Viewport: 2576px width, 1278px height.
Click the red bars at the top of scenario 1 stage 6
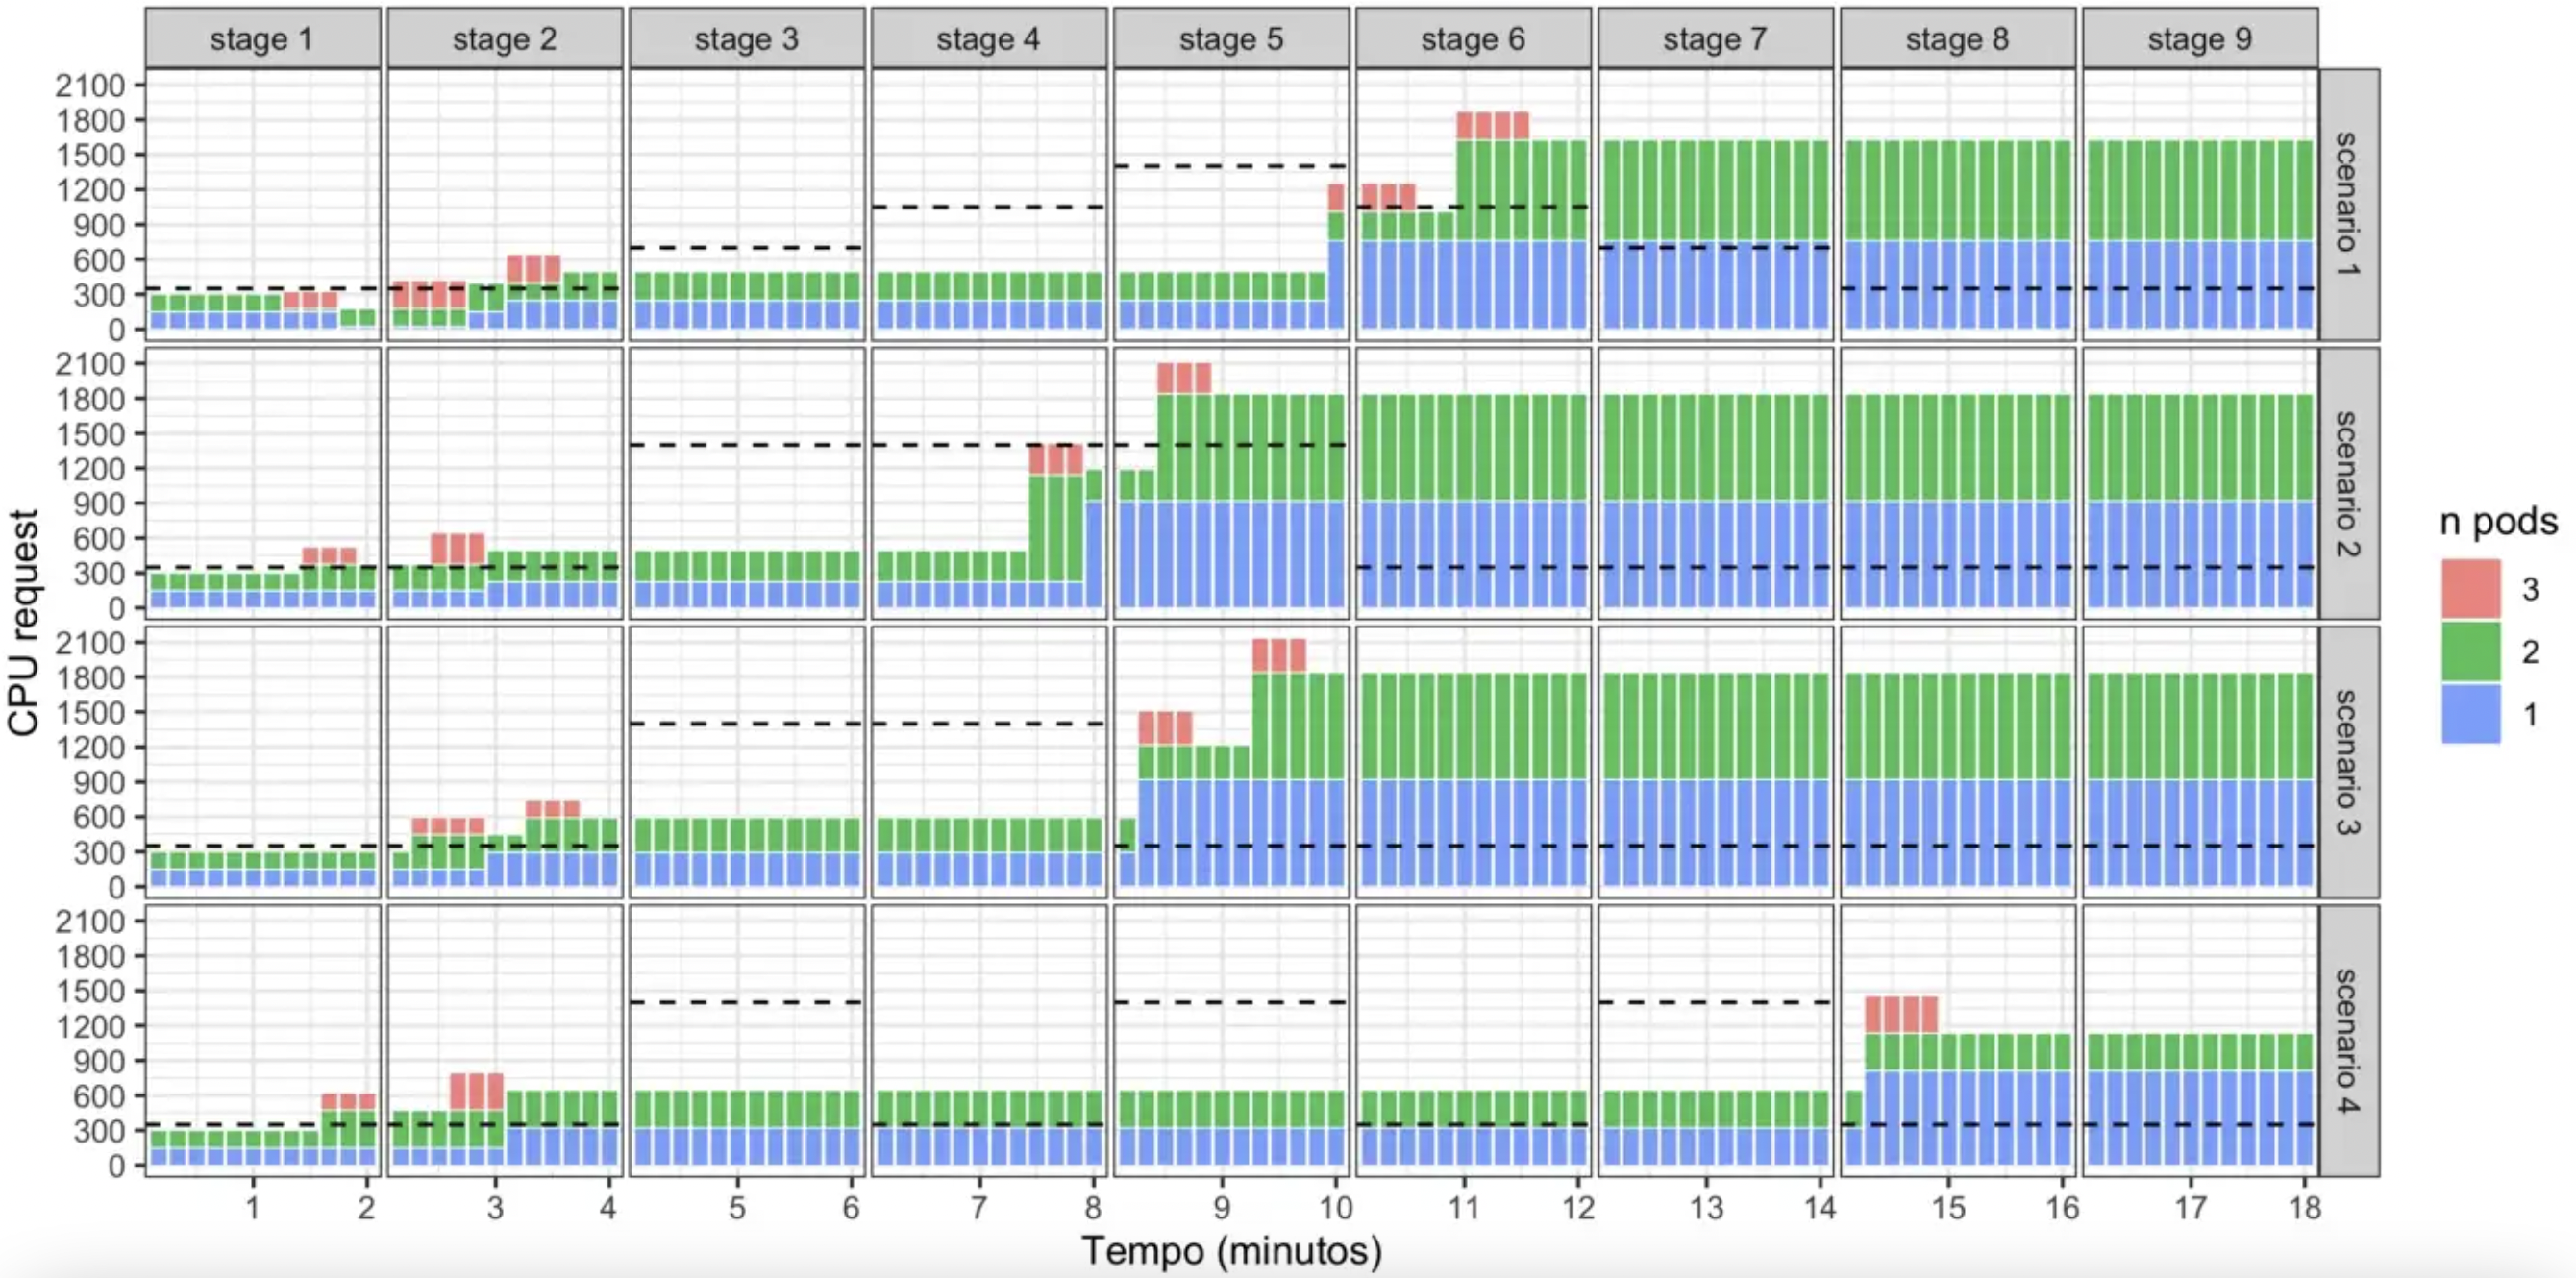point(1493,126)
